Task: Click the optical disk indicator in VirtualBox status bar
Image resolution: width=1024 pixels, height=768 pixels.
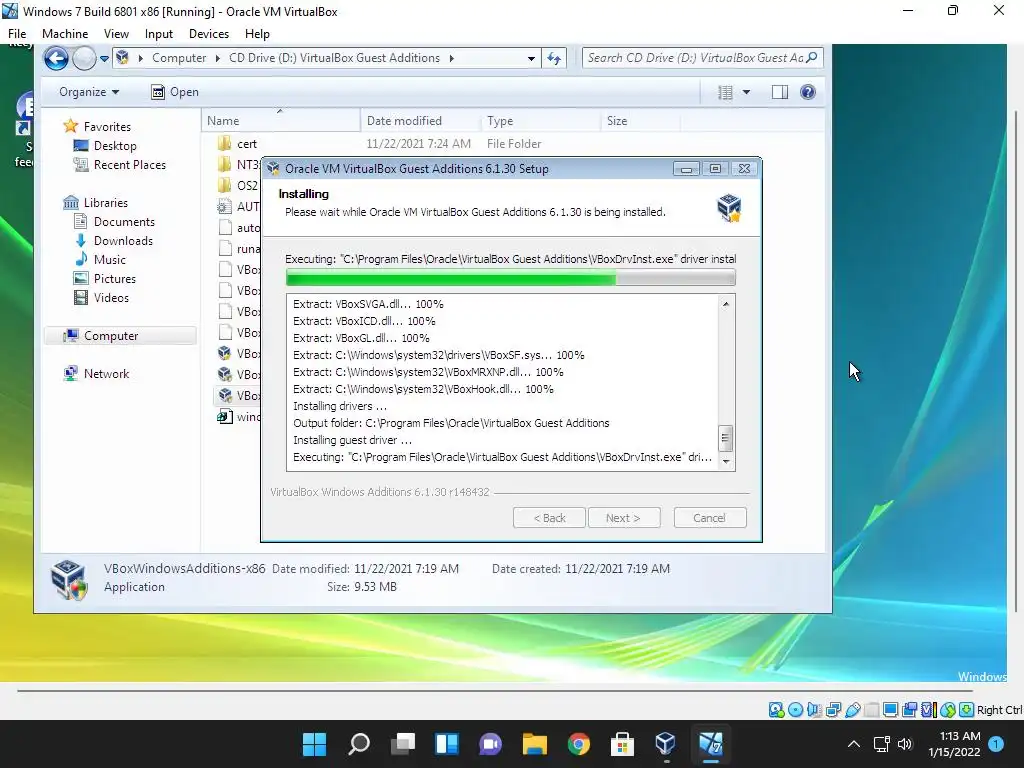Action: click(x=795, y=709)
